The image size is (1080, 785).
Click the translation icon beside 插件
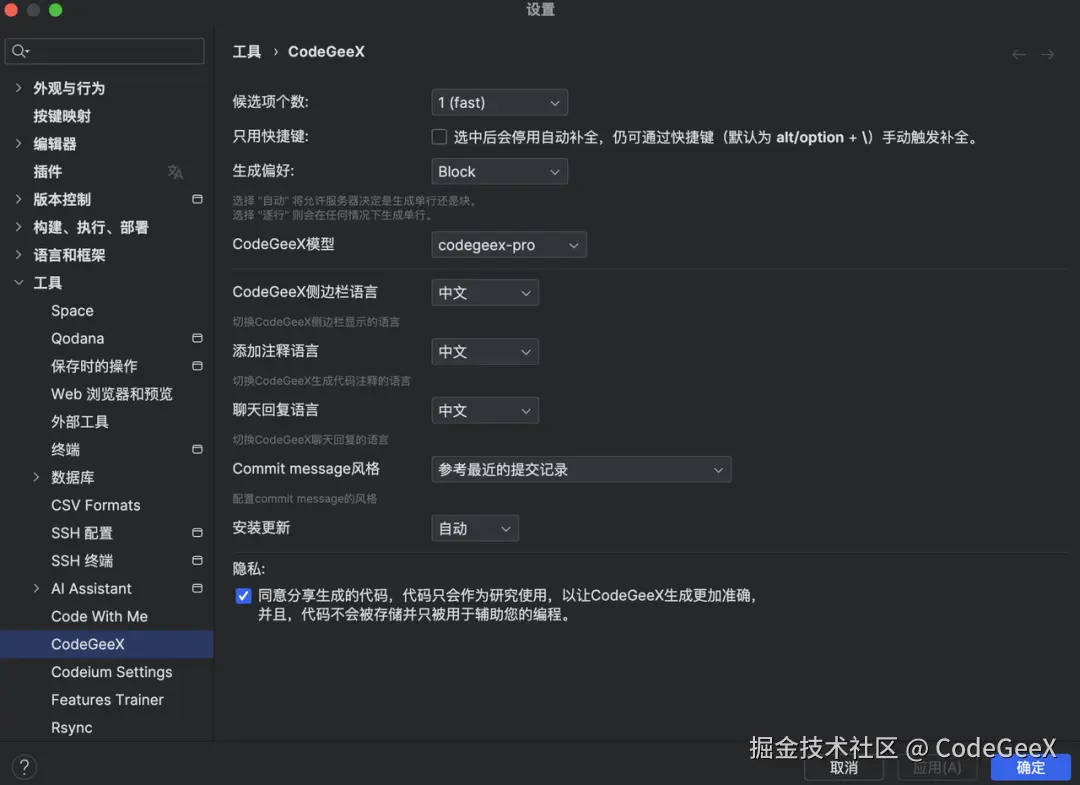tap(175, 172)
